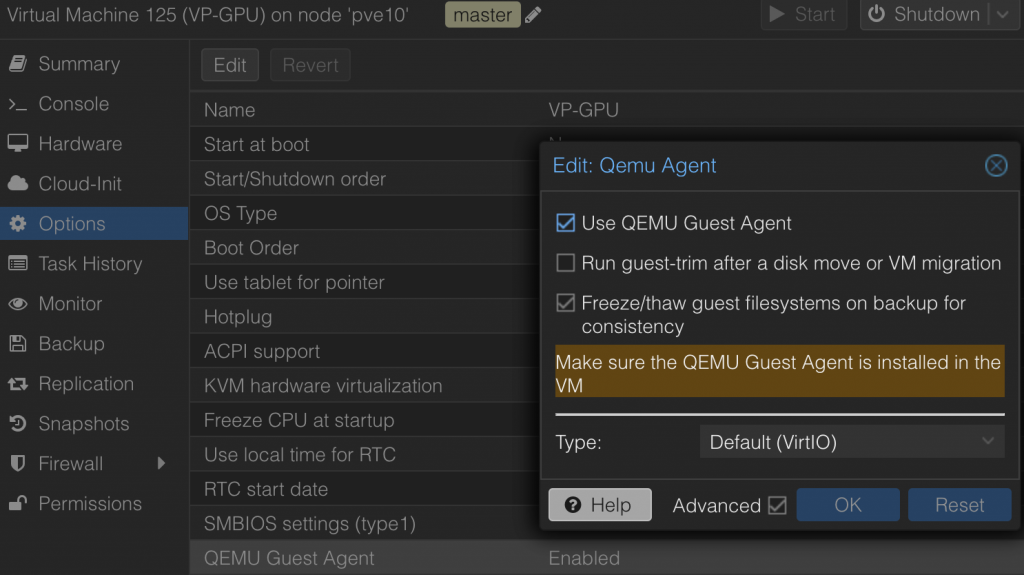Screen dimensions: 1024x575
Task: Click the Permissions unlock icon
Action: click(x=18, y=503)
